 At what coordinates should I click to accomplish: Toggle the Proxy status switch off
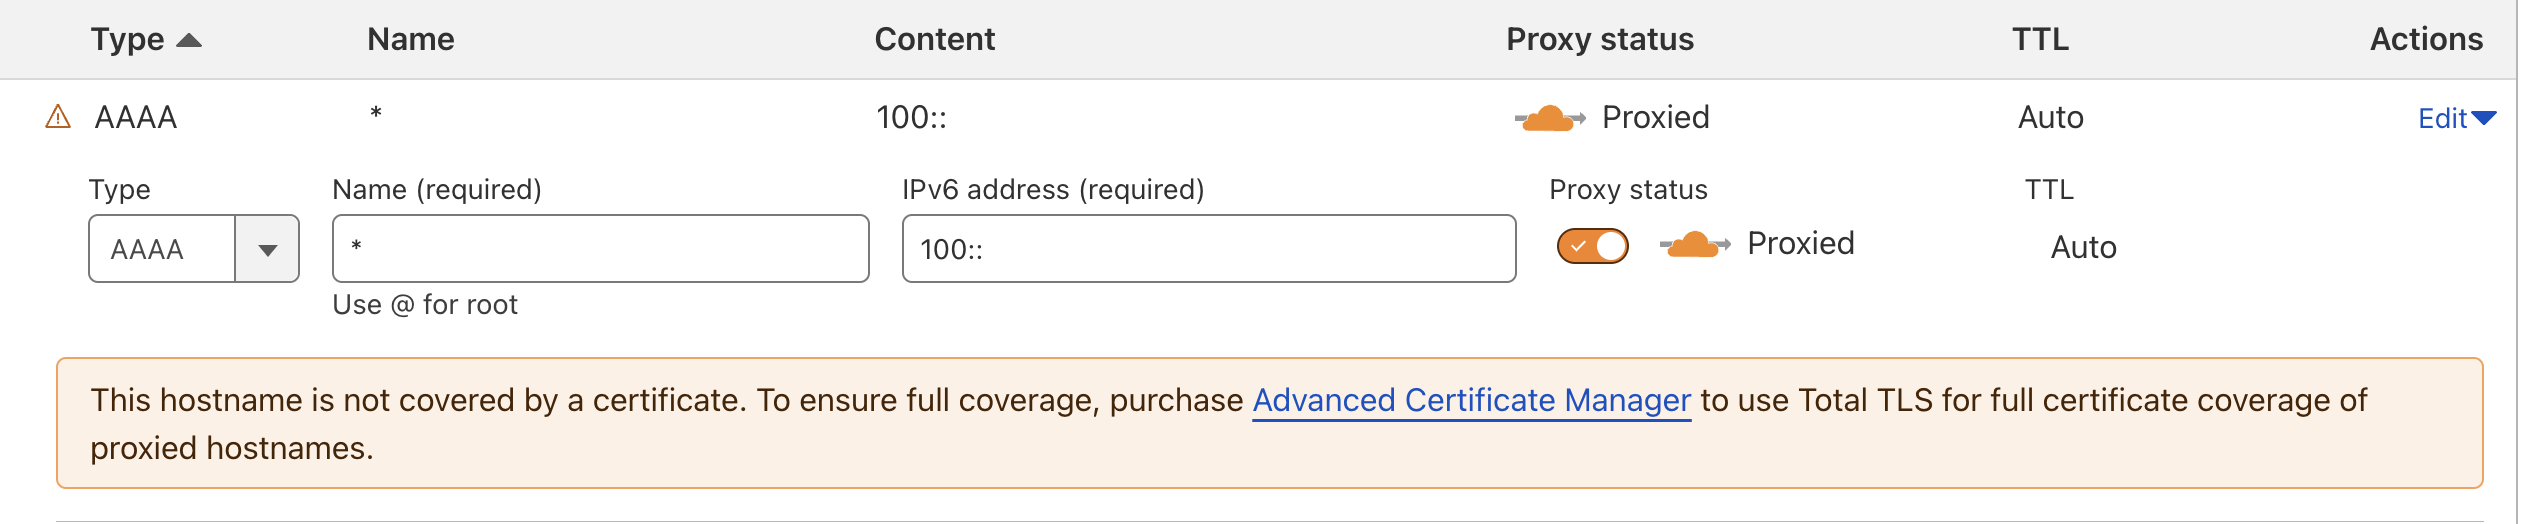pos(1592,246)
